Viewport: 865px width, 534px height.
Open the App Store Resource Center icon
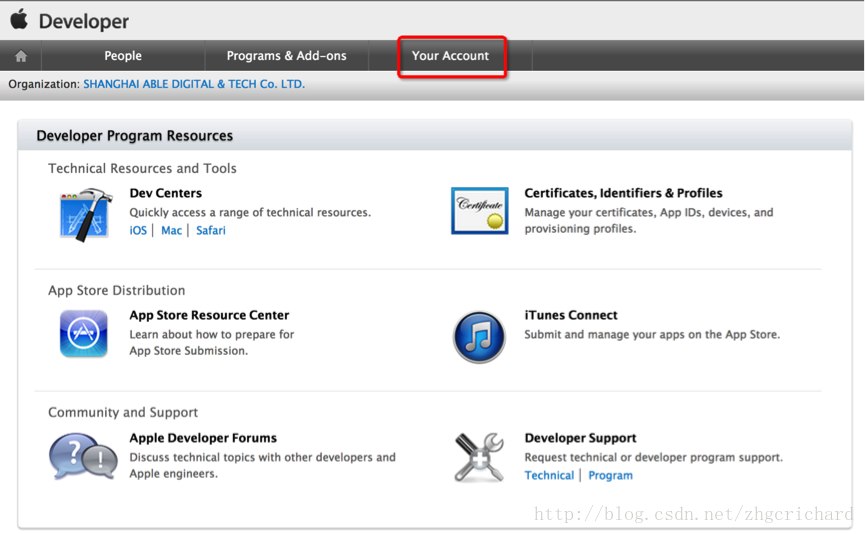tap(83, 334)
